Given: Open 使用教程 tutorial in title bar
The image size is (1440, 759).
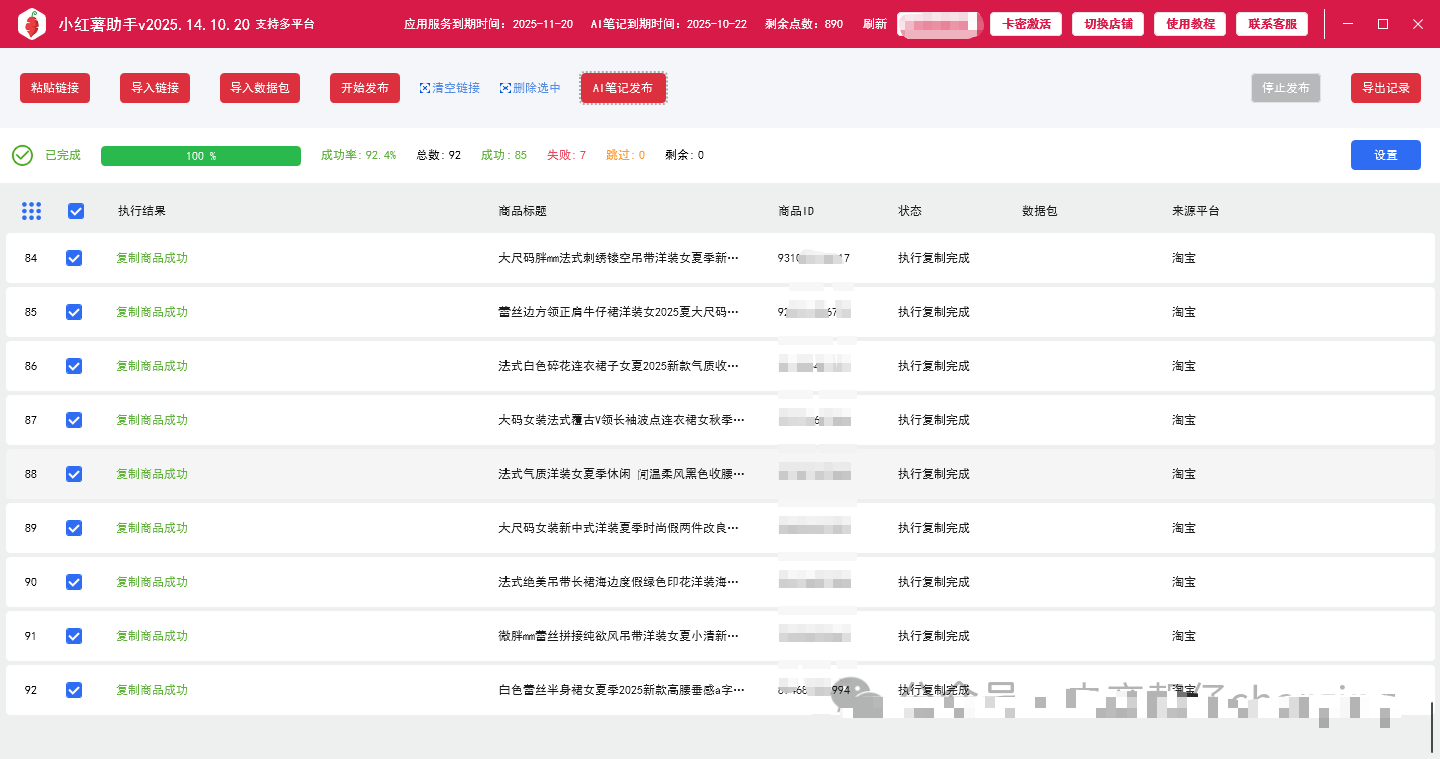Looking at the screenshot, I should tap(1190, 24).
